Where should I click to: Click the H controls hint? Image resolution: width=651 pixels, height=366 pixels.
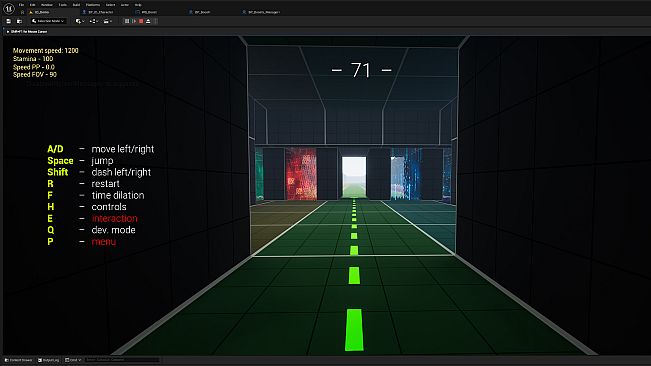coord(87,207)
